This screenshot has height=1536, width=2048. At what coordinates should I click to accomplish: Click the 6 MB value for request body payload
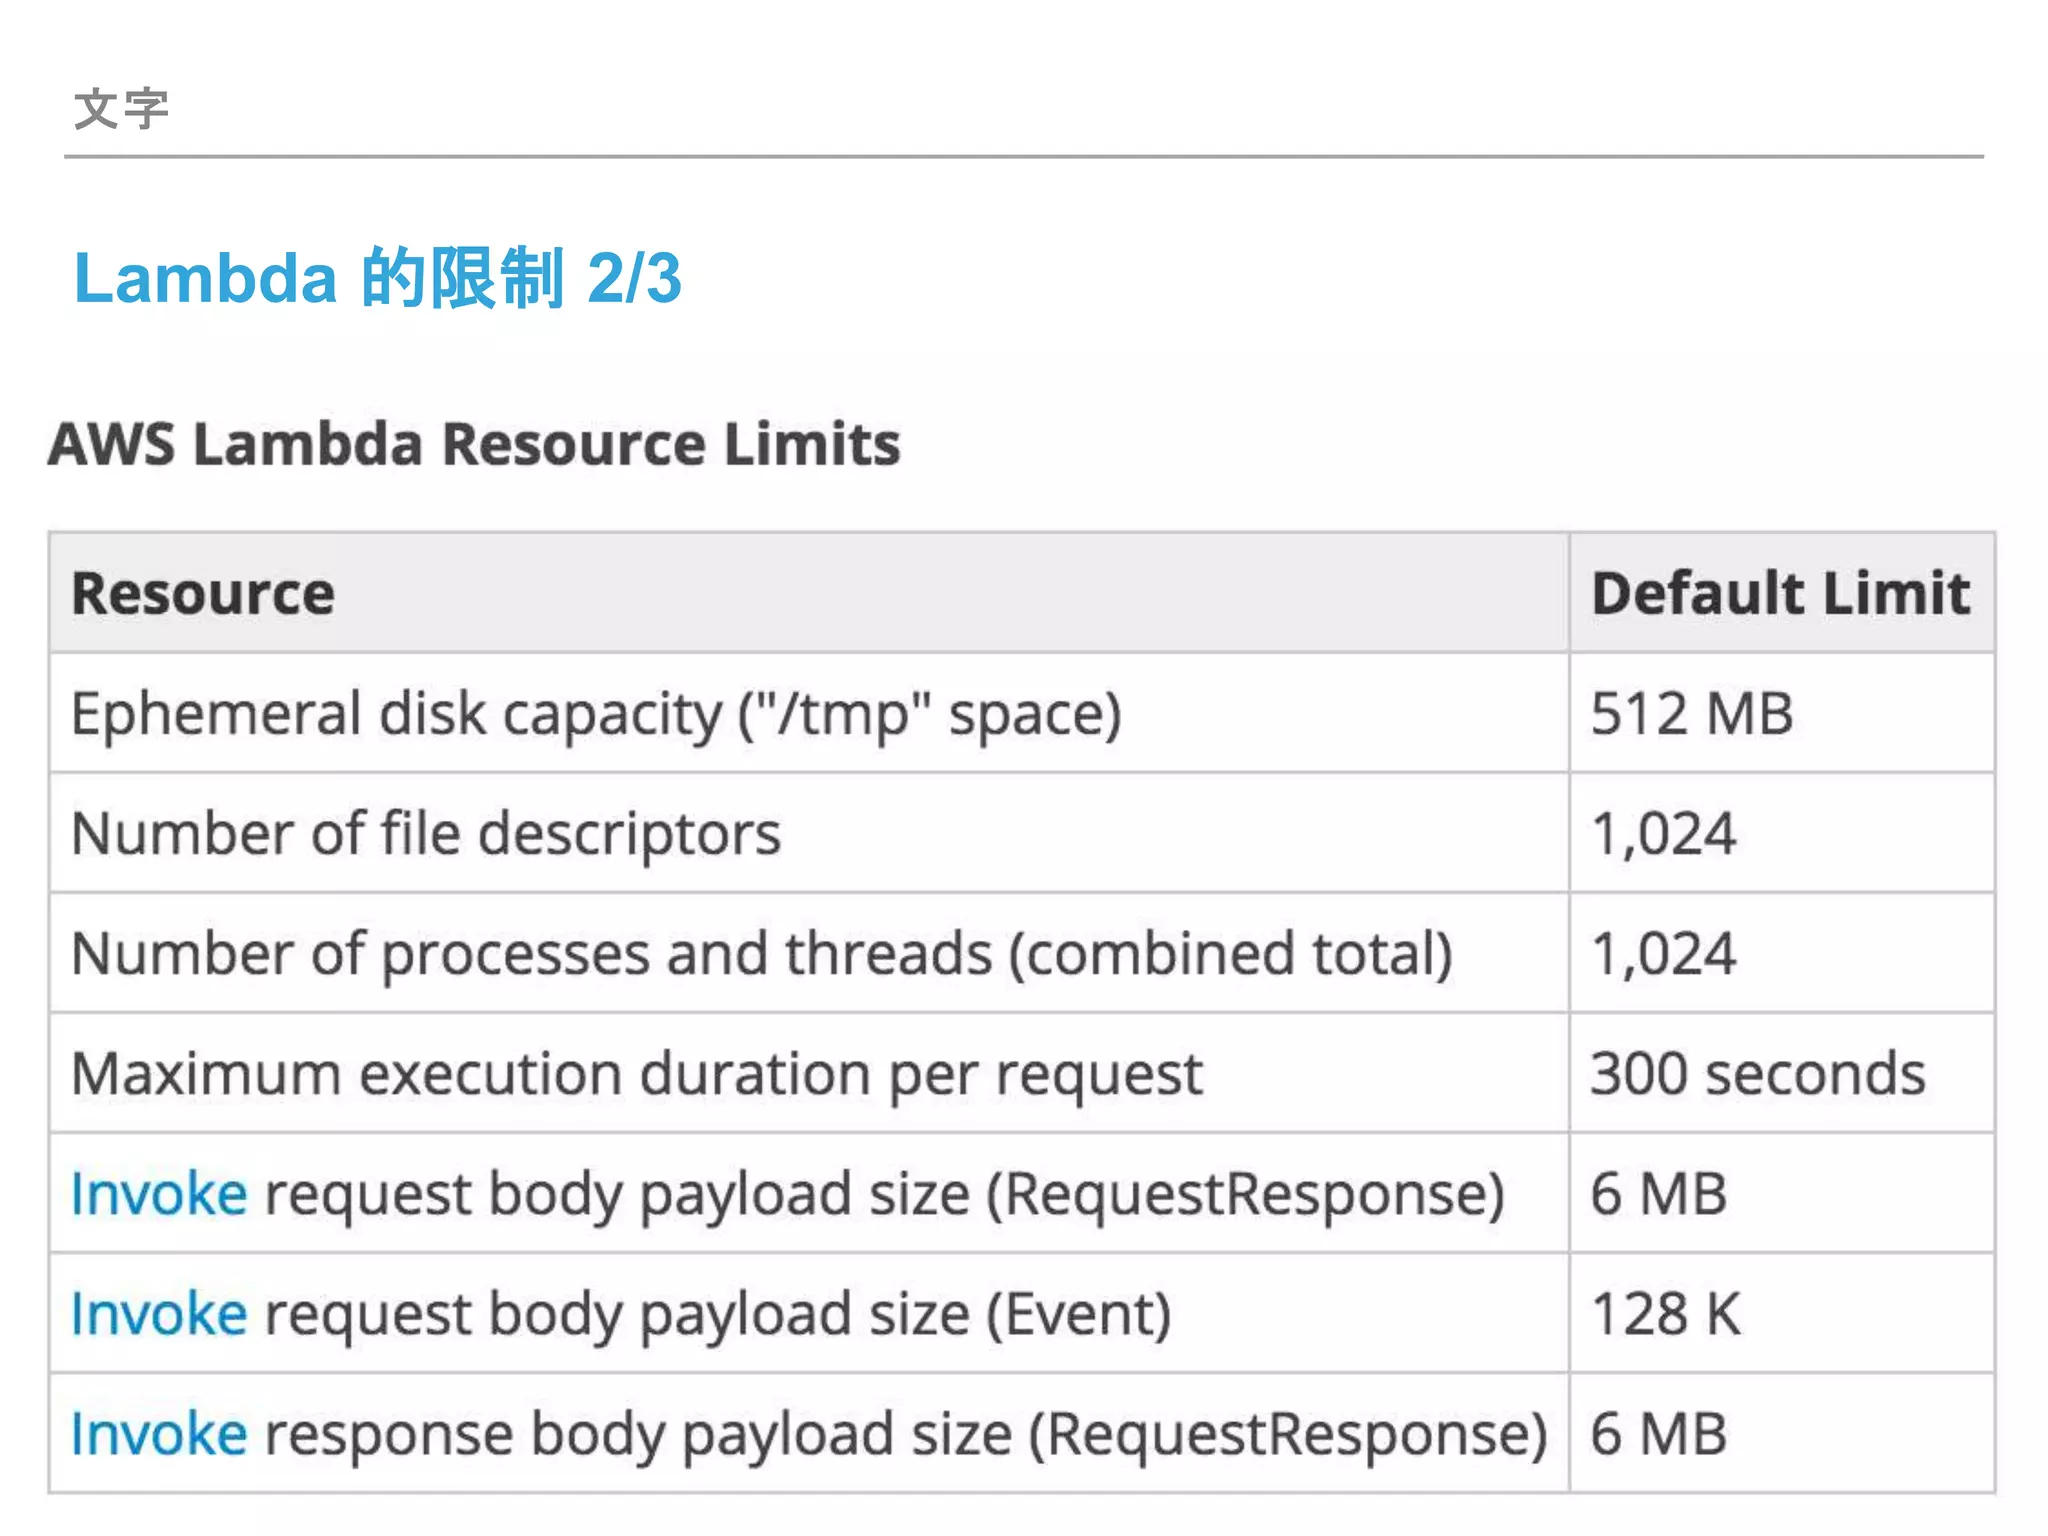(x=1658, y=1194)
